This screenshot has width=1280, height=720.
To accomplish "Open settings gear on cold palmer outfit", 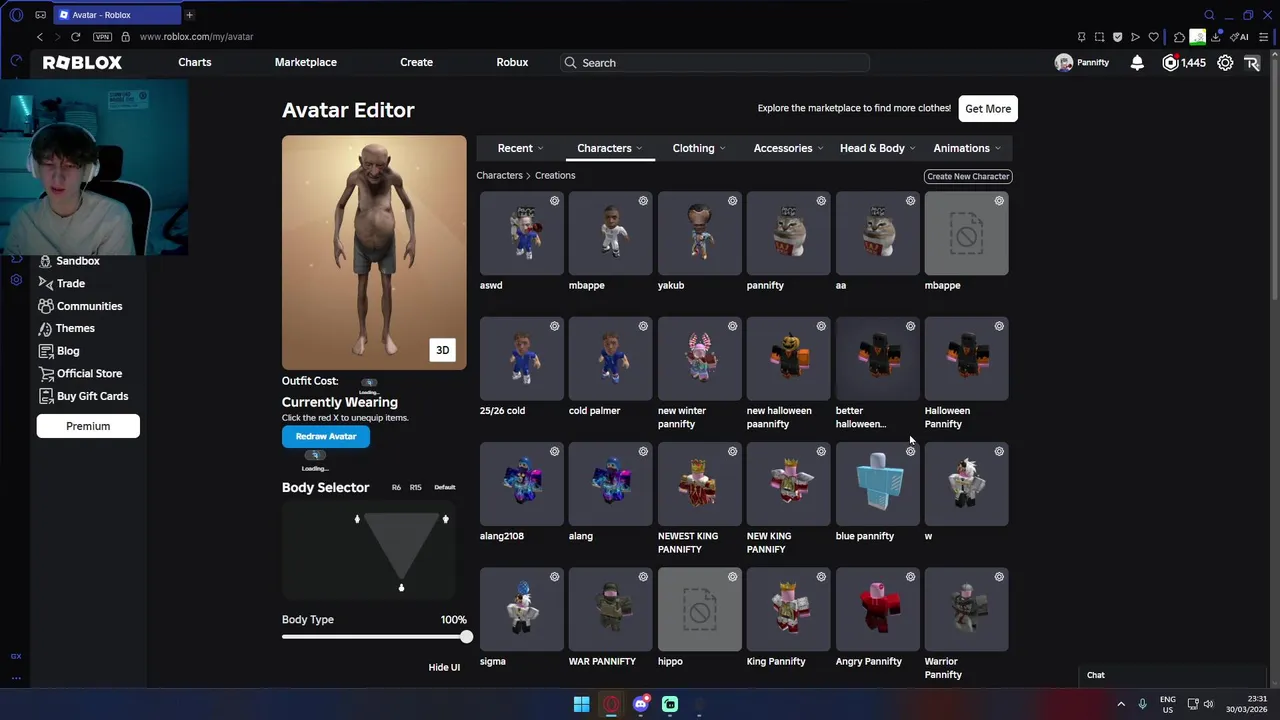I will click(643, 326).
